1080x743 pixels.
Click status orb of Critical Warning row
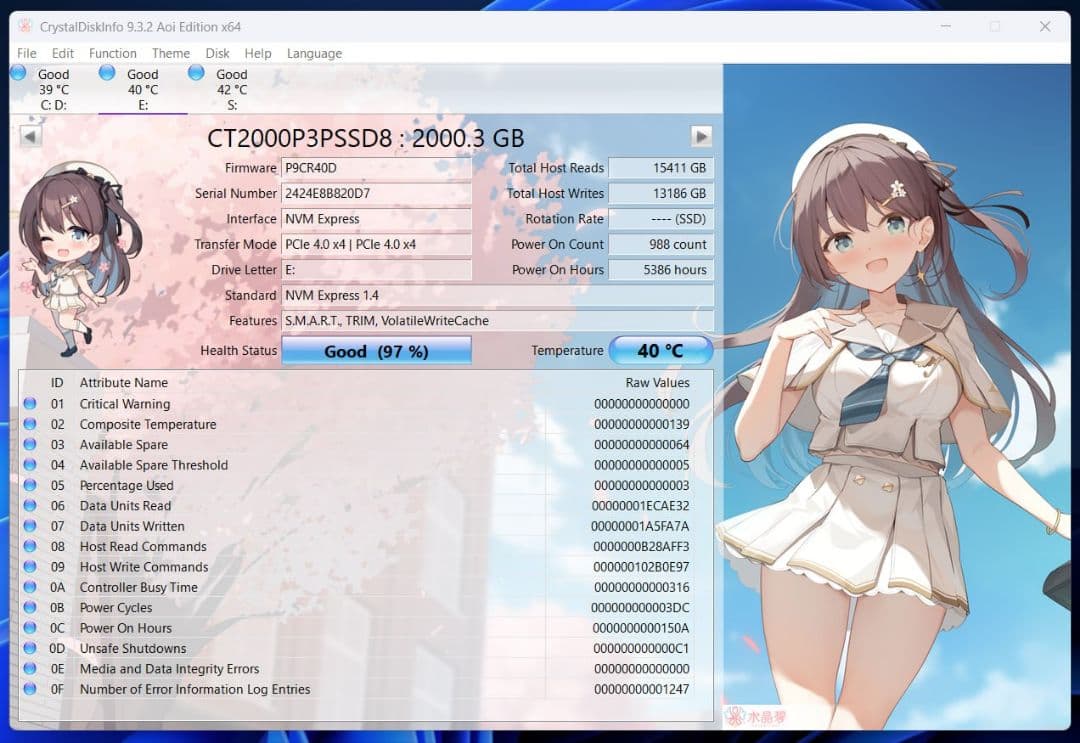pyautogui.click(x=30, y=404)
